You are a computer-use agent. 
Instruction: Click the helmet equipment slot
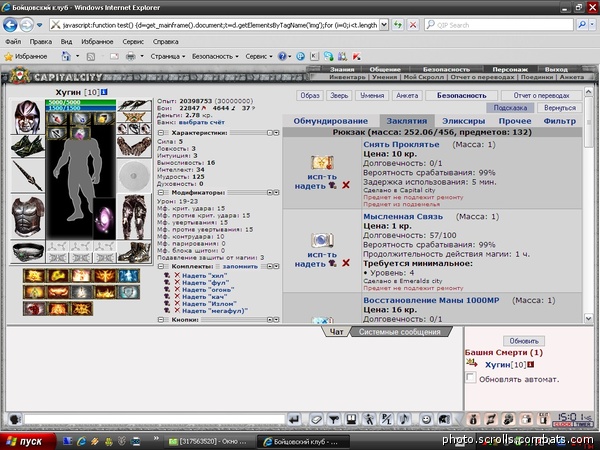28,117
